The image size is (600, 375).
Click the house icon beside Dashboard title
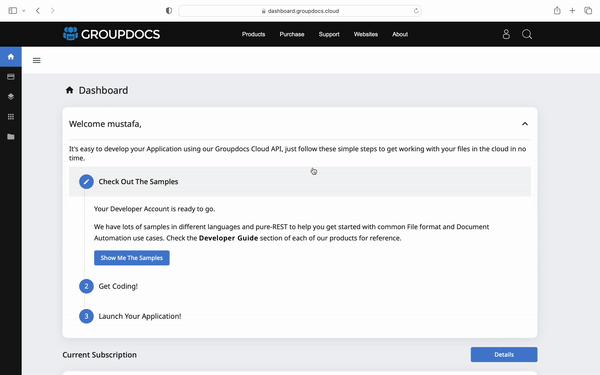point(69,90)
